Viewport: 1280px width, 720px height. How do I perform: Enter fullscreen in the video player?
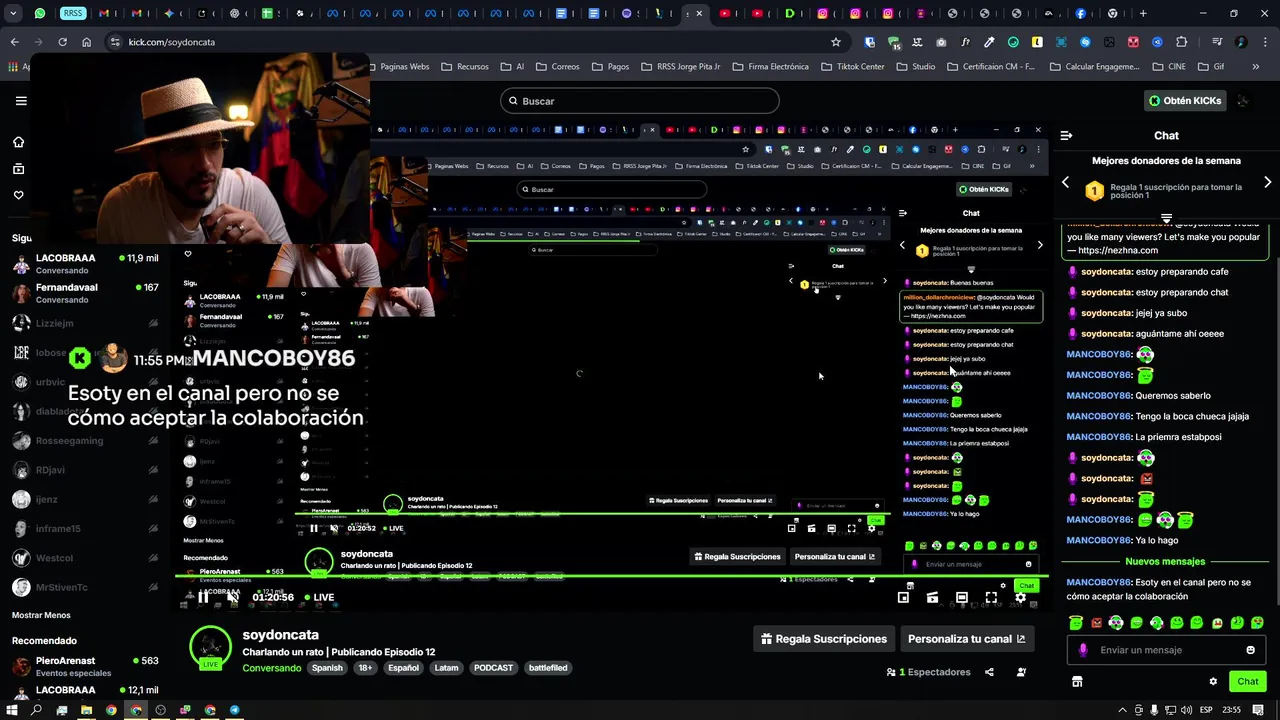[991, 598]
